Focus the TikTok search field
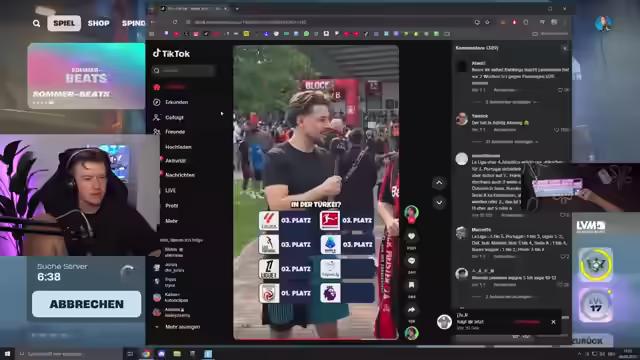Viewport: 640px width, 360px height. 183,71
